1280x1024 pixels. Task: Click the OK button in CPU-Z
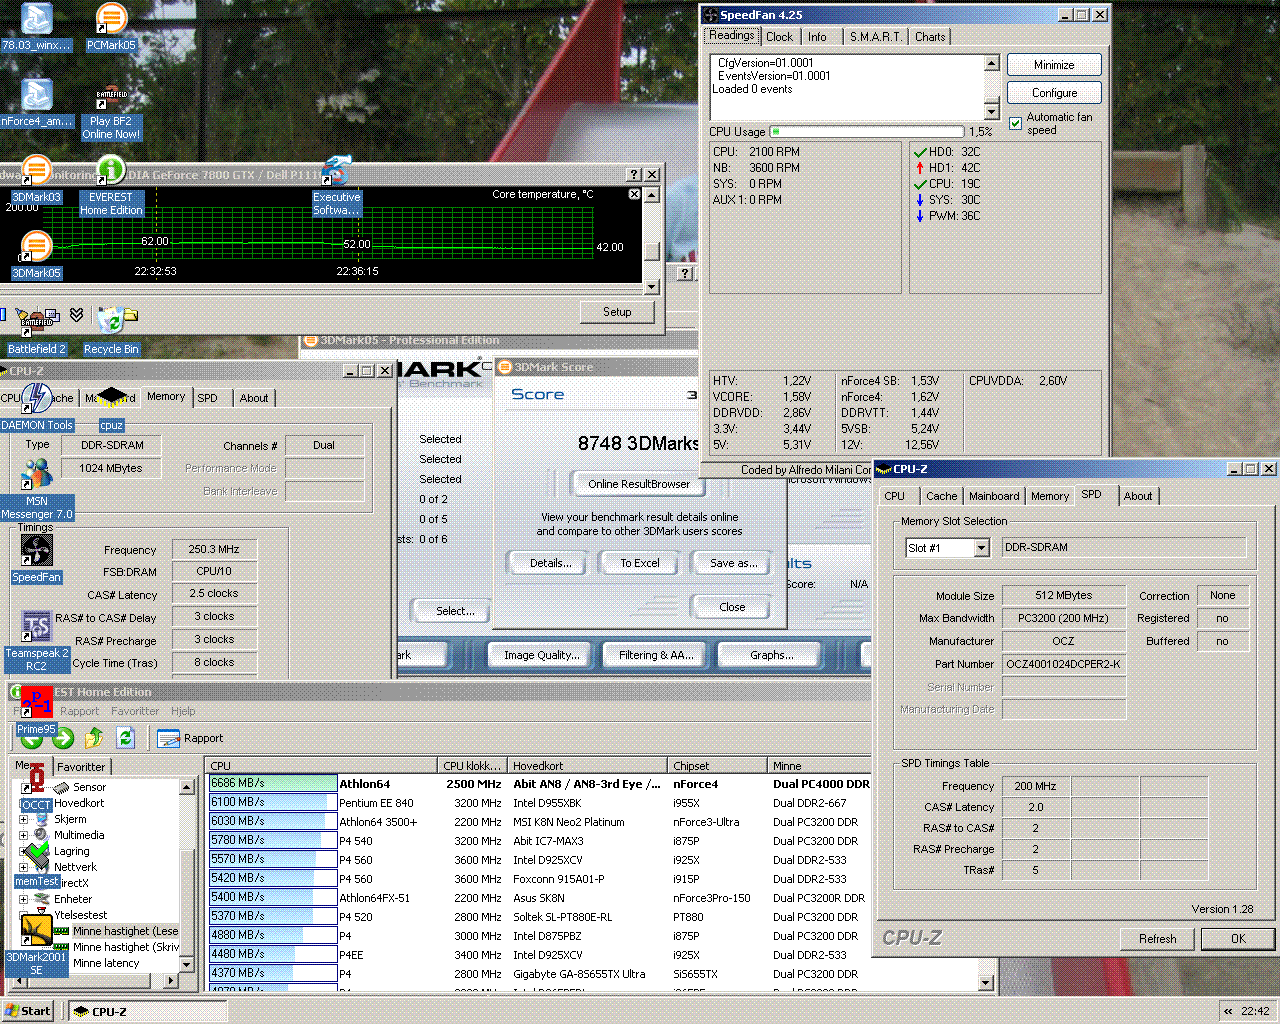[1238, 939]
